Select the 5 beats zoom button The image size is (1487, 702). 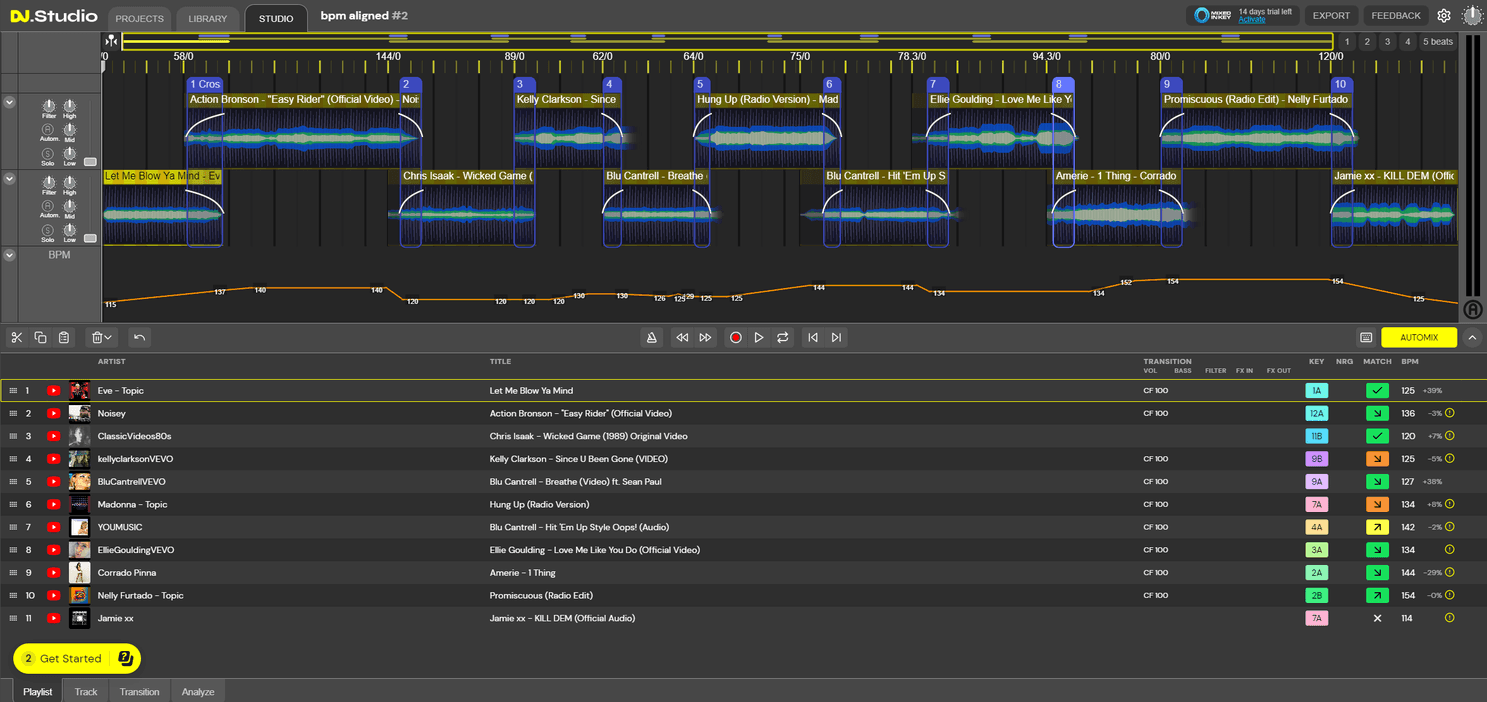tap(1438, 42)
